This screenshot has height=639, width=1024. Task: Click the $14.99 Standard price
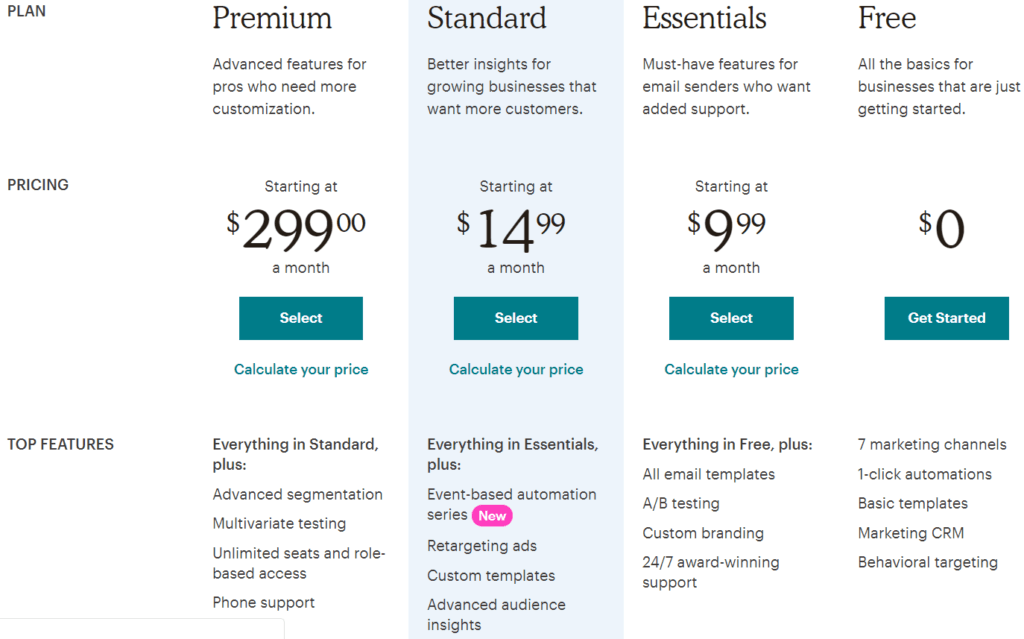[512, 230]
